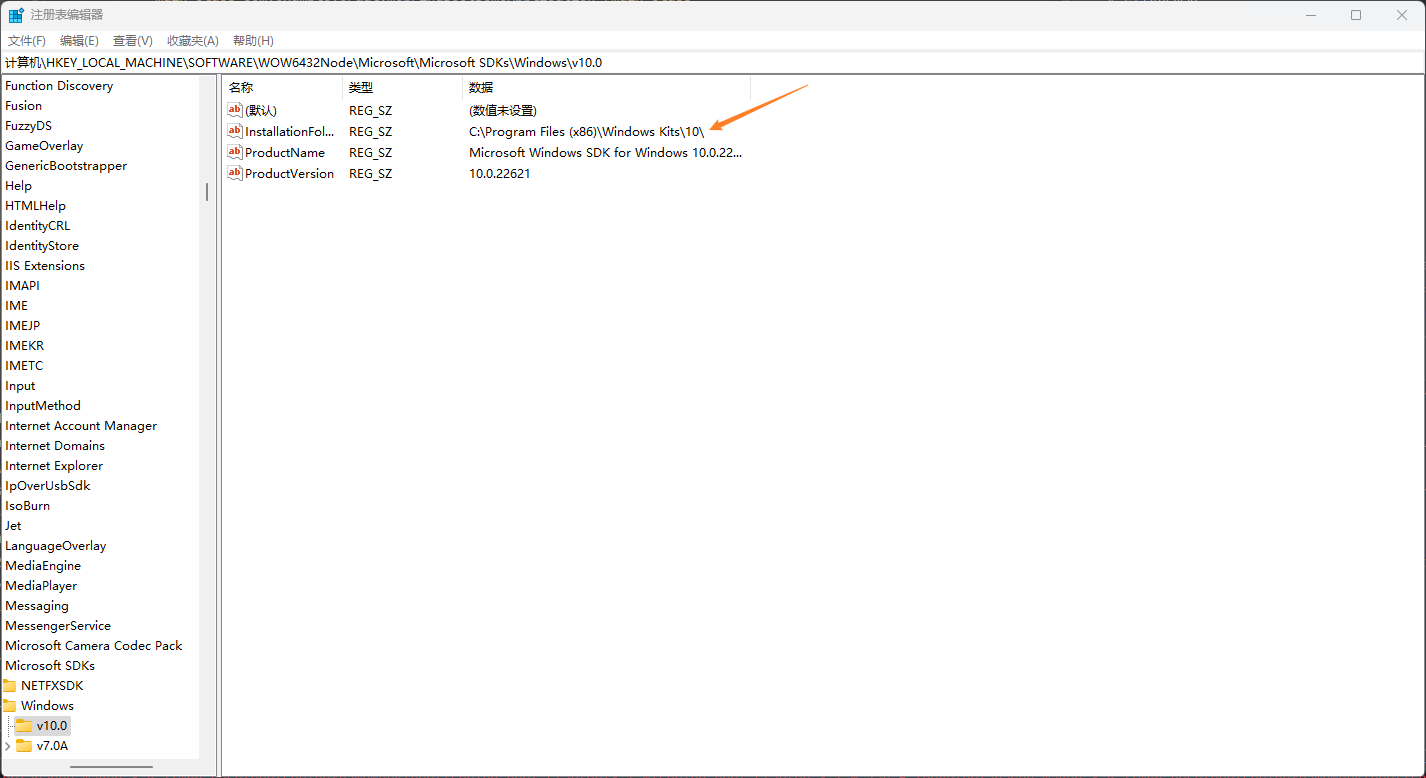Expand the v7.0A key
Image resolution: width=1426 pixels, height=778 pixels.
pyautogui.click(x=8, y=746)
